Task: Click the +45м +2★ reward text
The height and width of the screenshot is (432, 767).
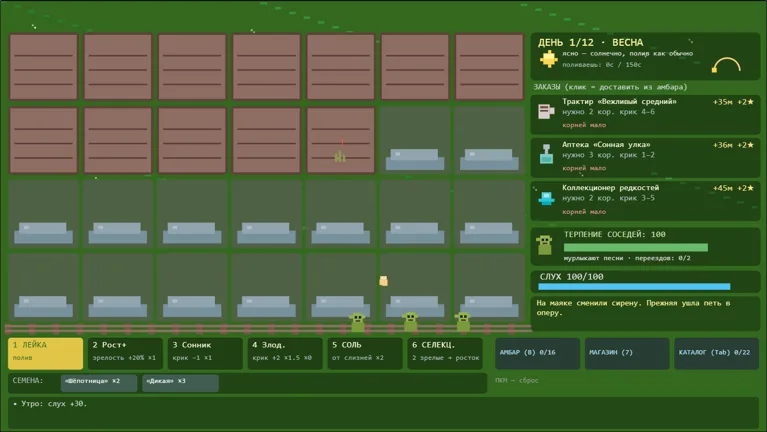Action: pos(733,188)
